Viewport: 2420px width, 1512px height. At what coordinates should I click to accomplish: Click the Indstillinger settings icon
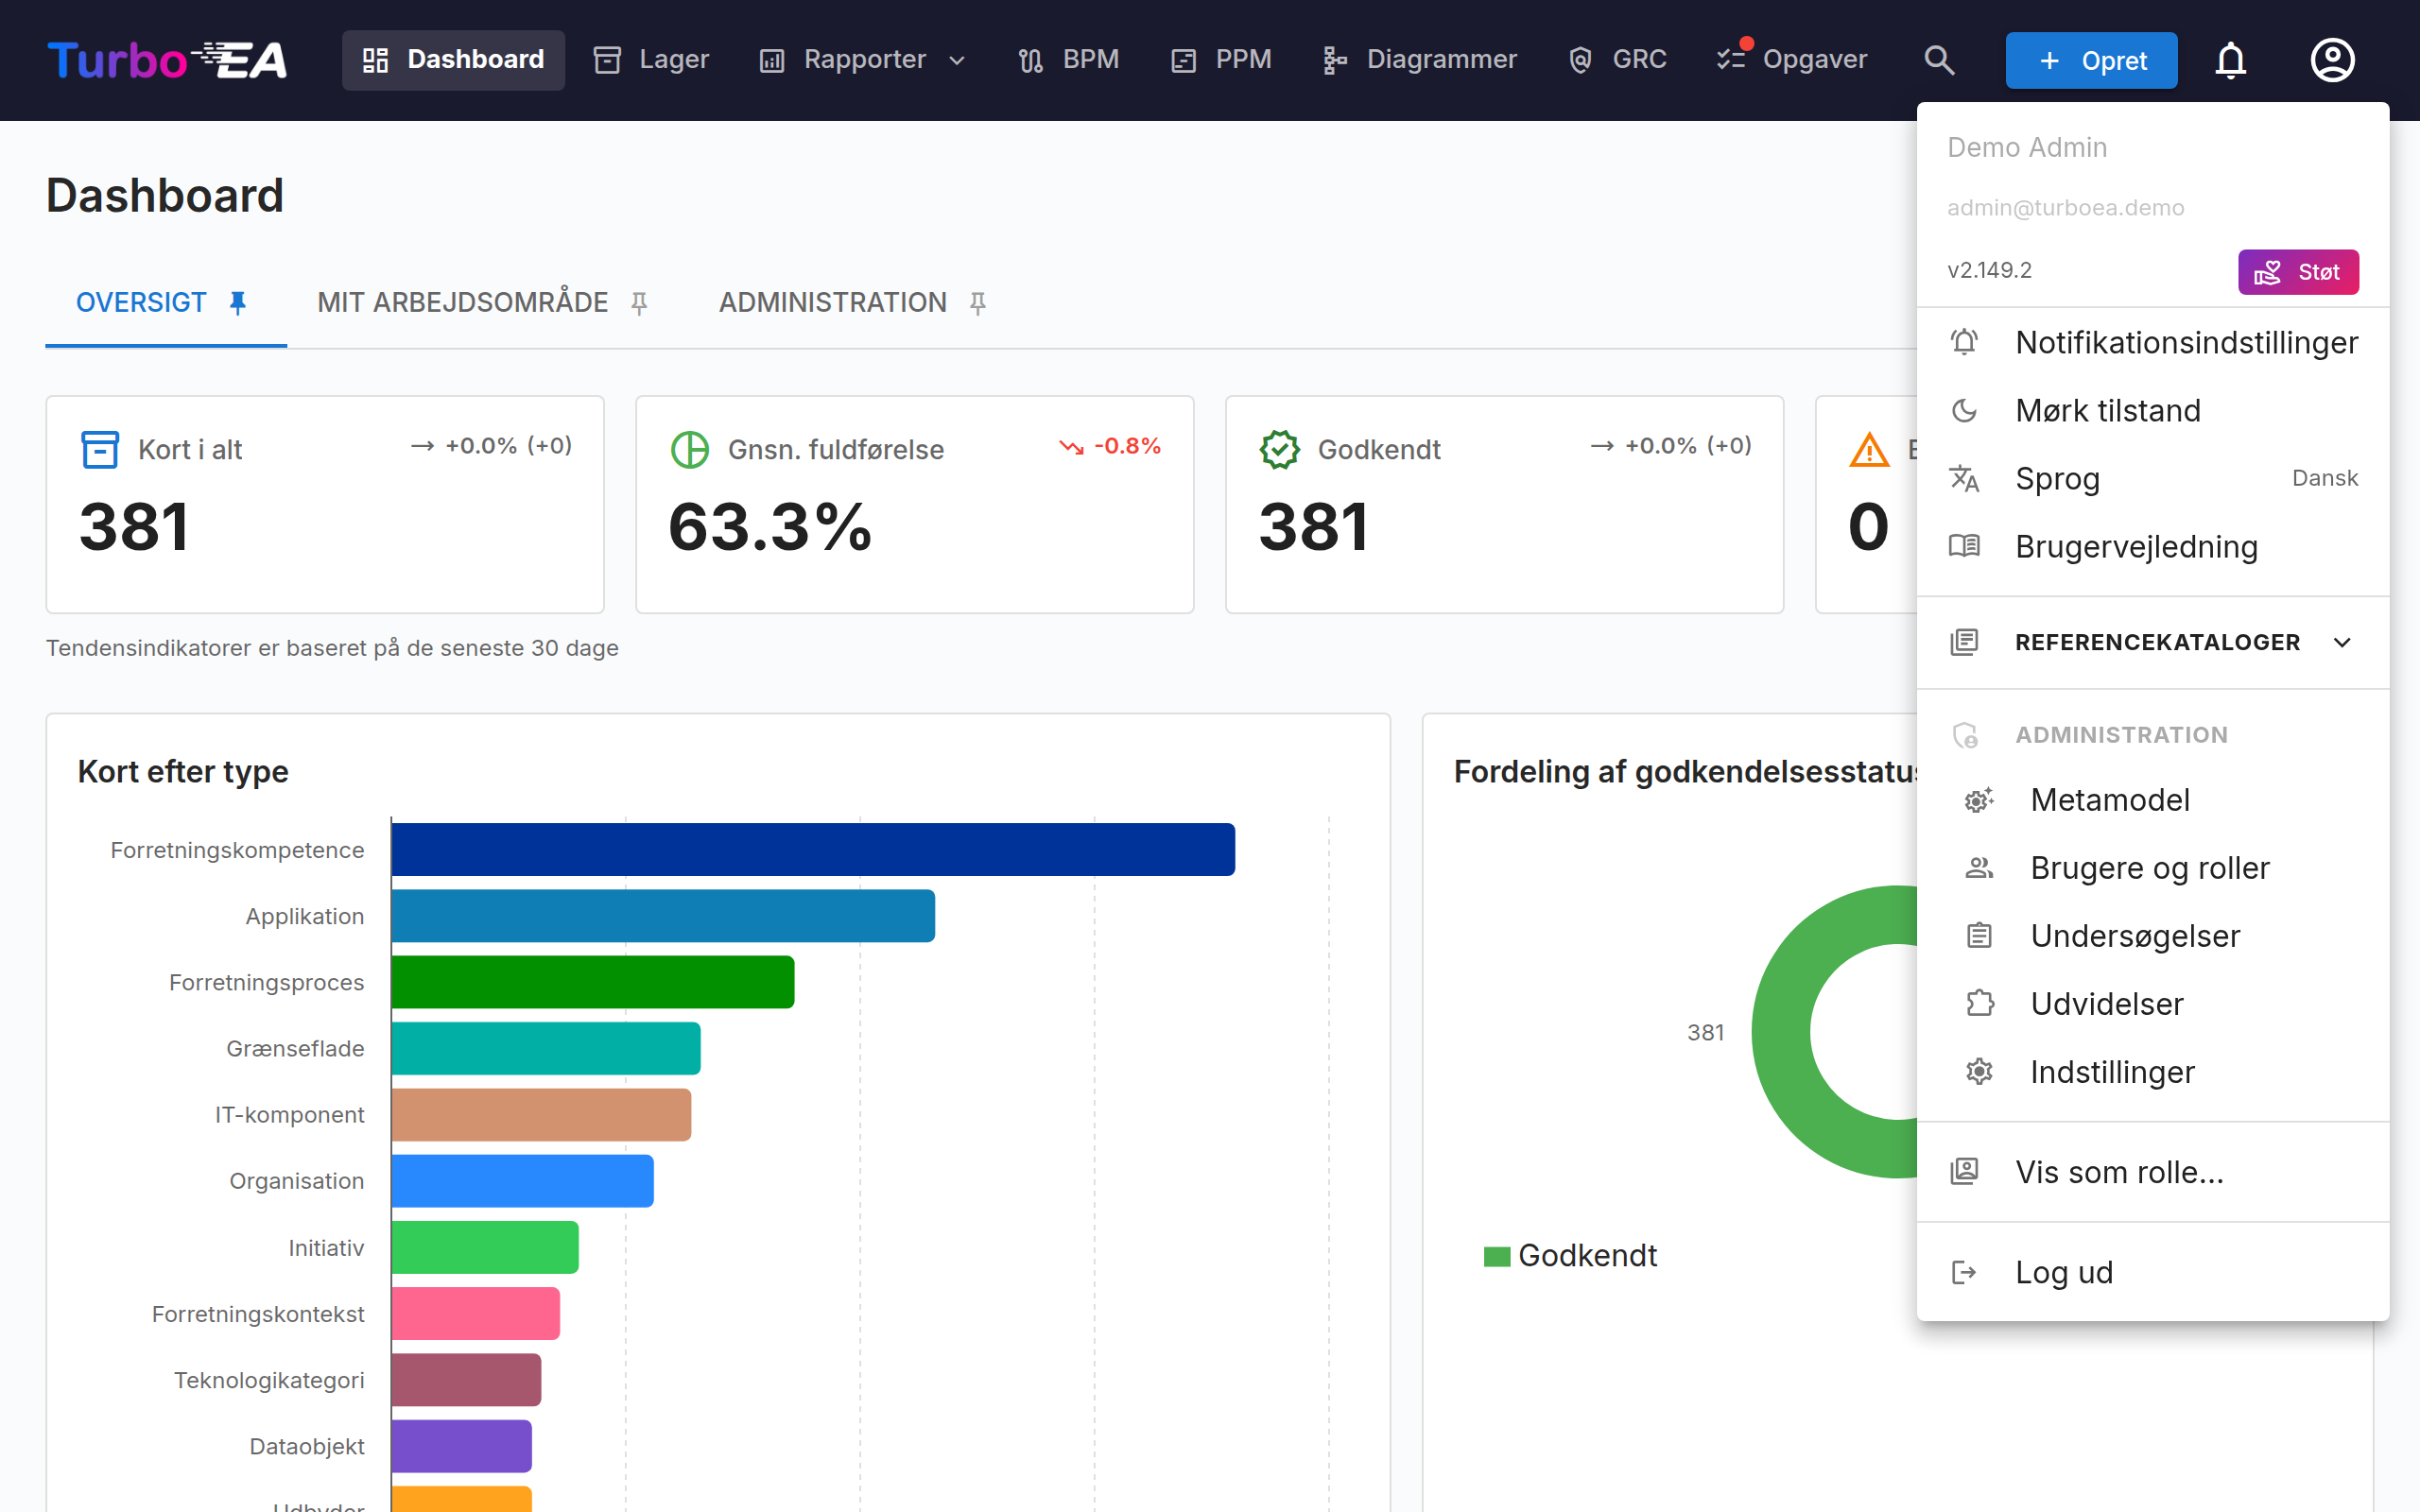(1978, 1072)
